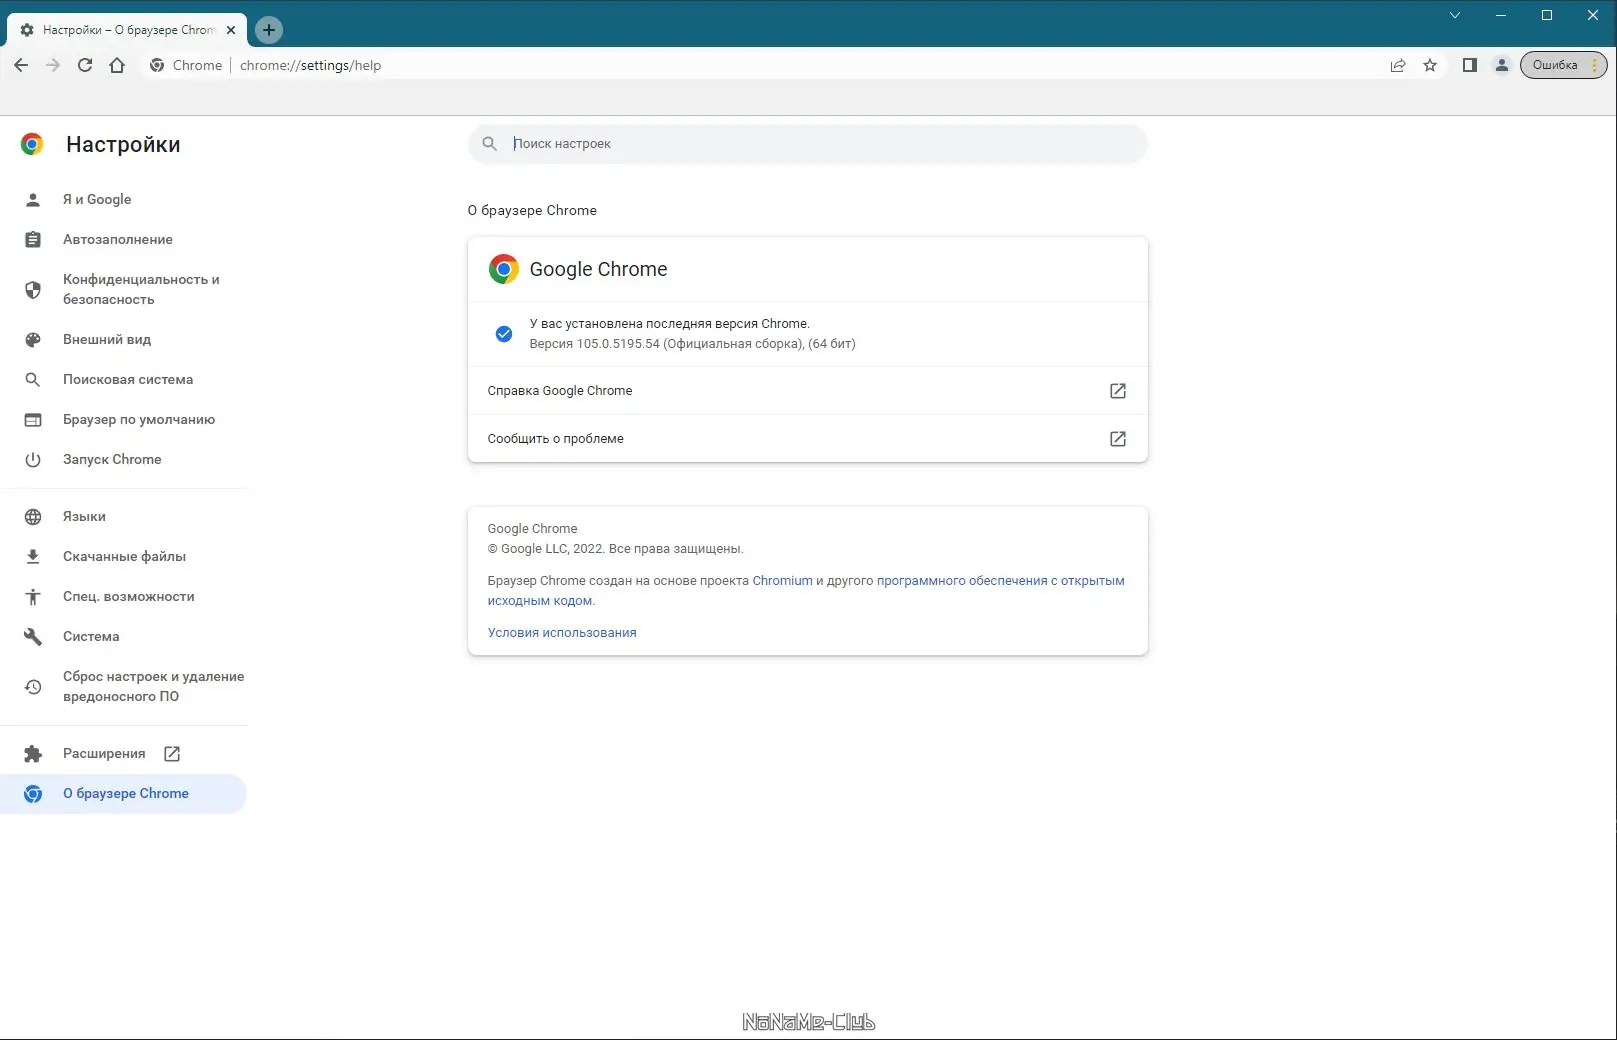
Task: Click the search magnifier in settings search
Action: pyautogui.click(x=489, y=144)
